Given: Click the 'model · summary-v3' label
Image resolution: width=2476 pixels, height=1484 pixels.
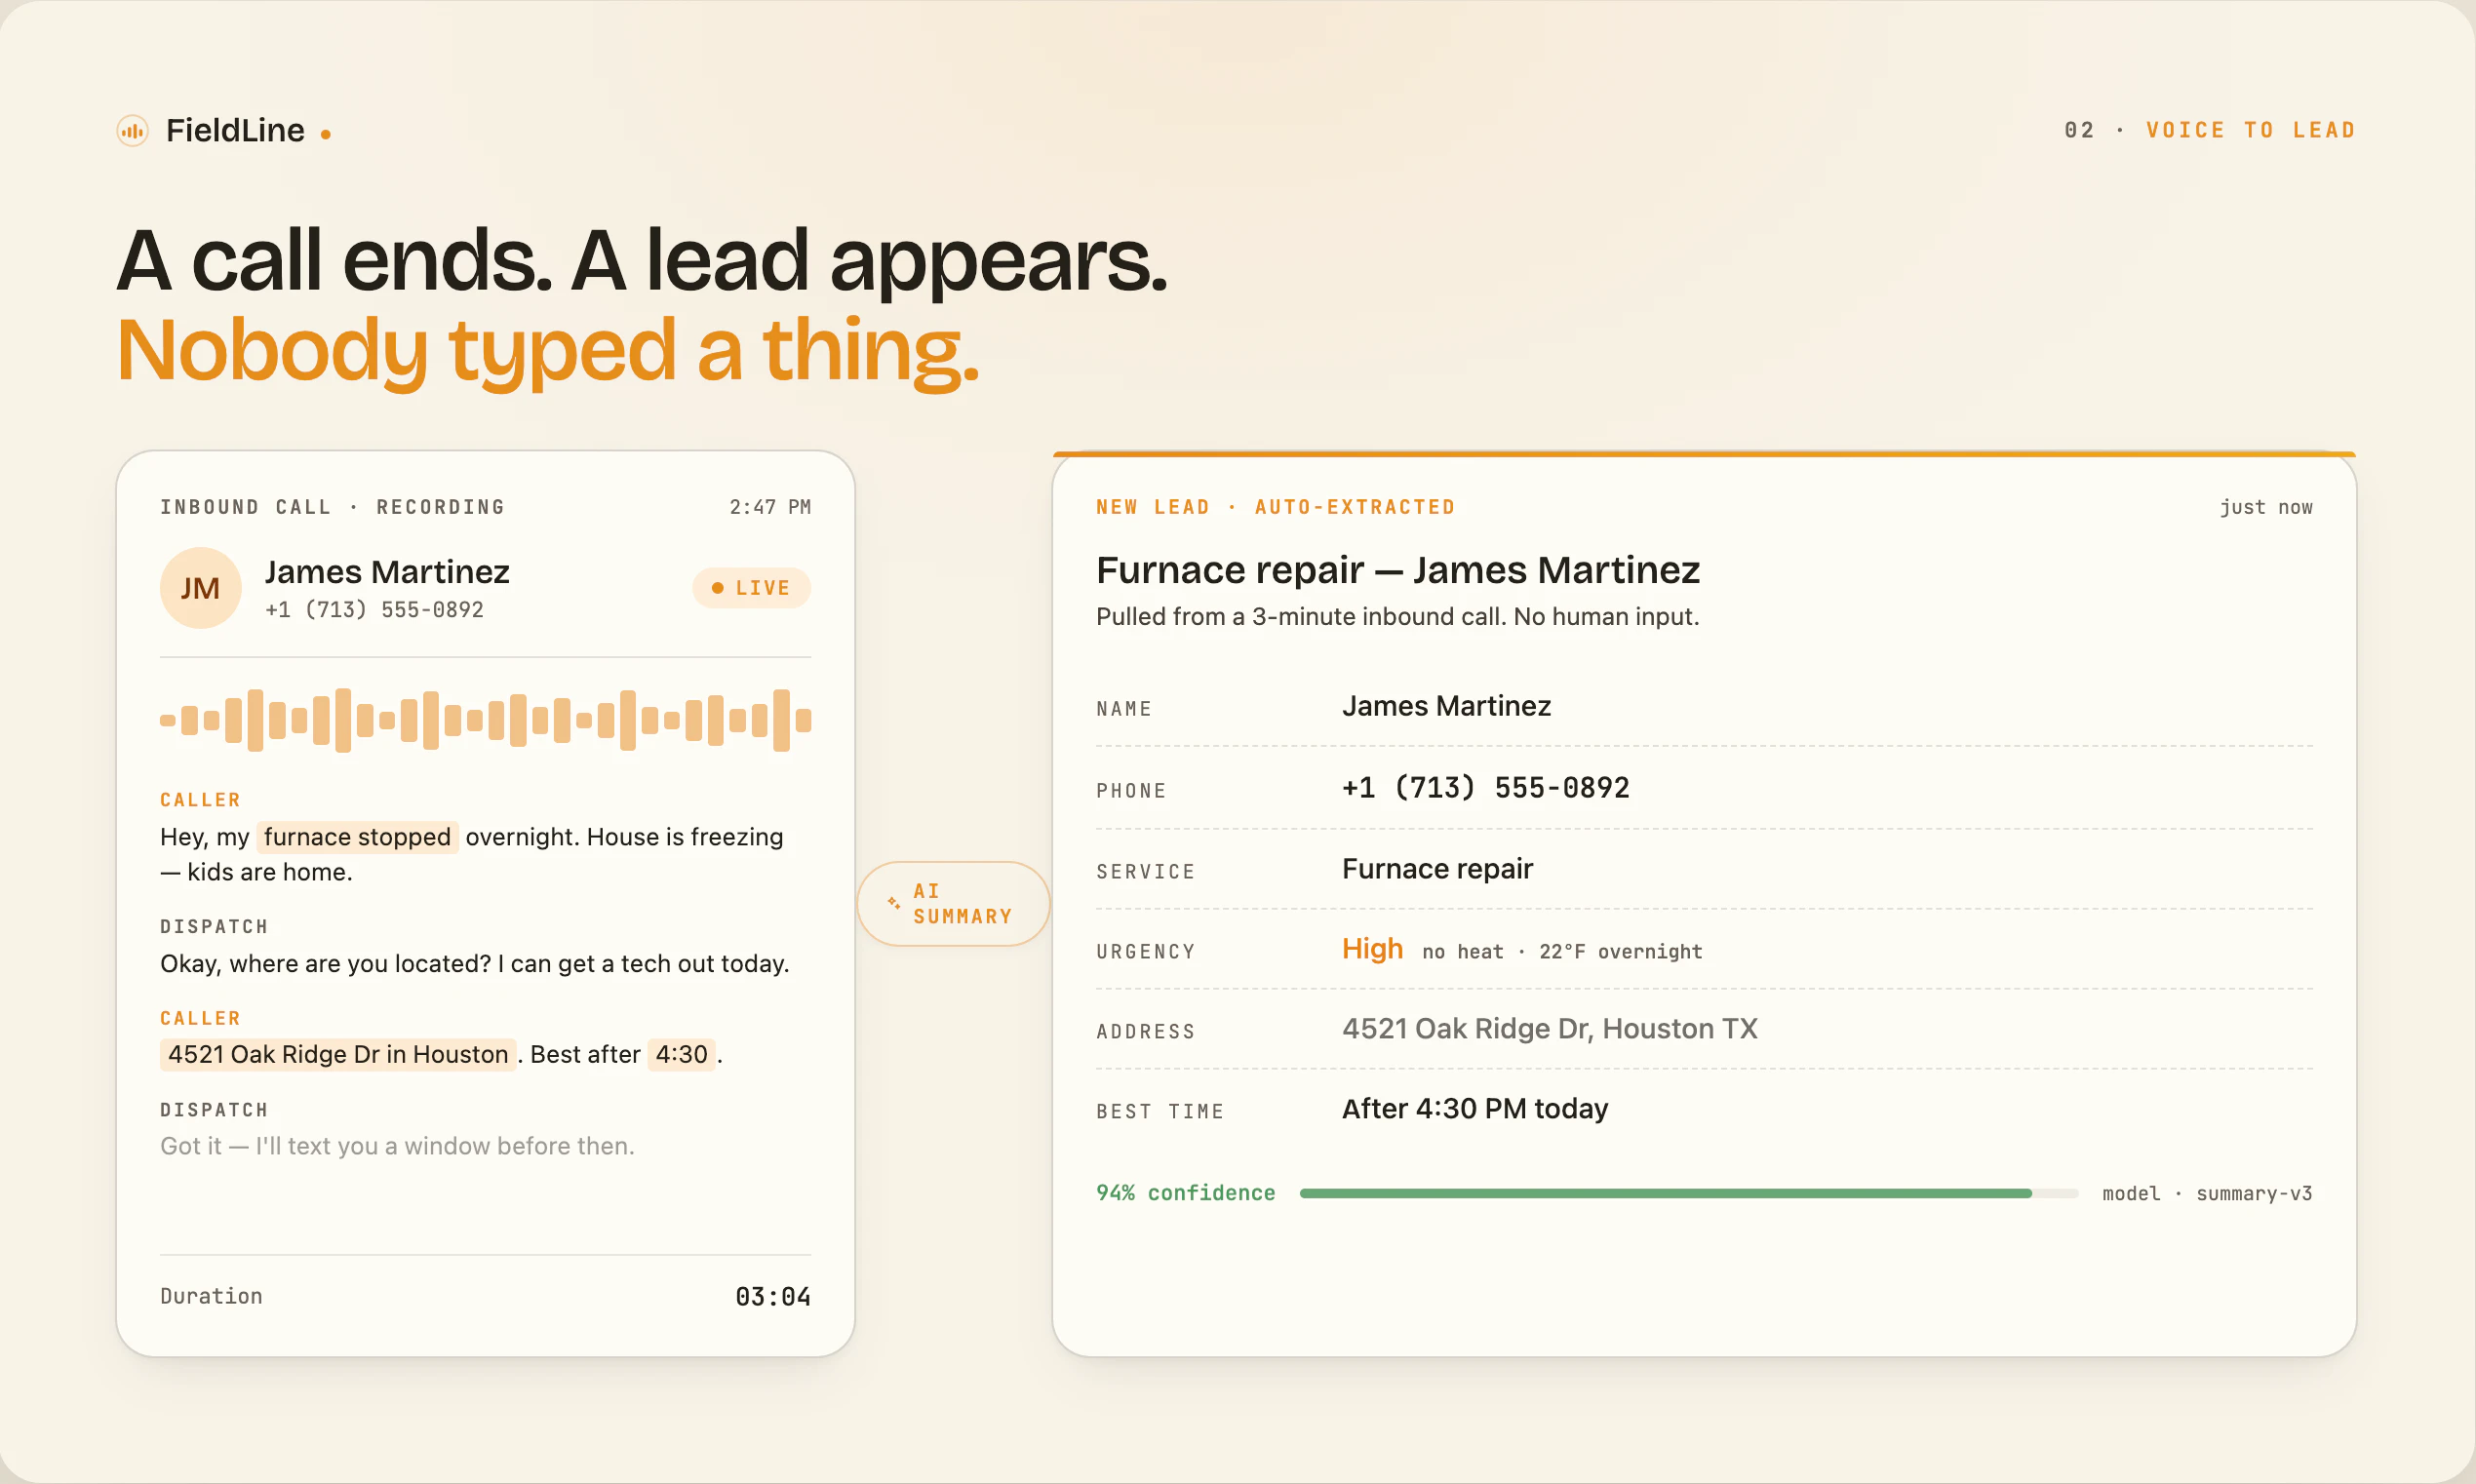Looking at the screenshot, I should pyautogui.click(x=2207, y=1194).
